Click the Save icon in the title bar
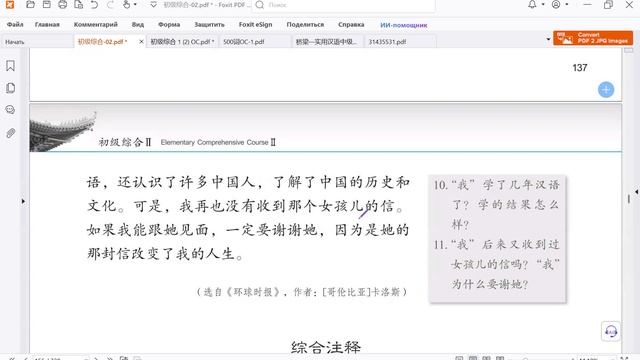The width and height of the screenshot is (640, 360). (47, 4)
